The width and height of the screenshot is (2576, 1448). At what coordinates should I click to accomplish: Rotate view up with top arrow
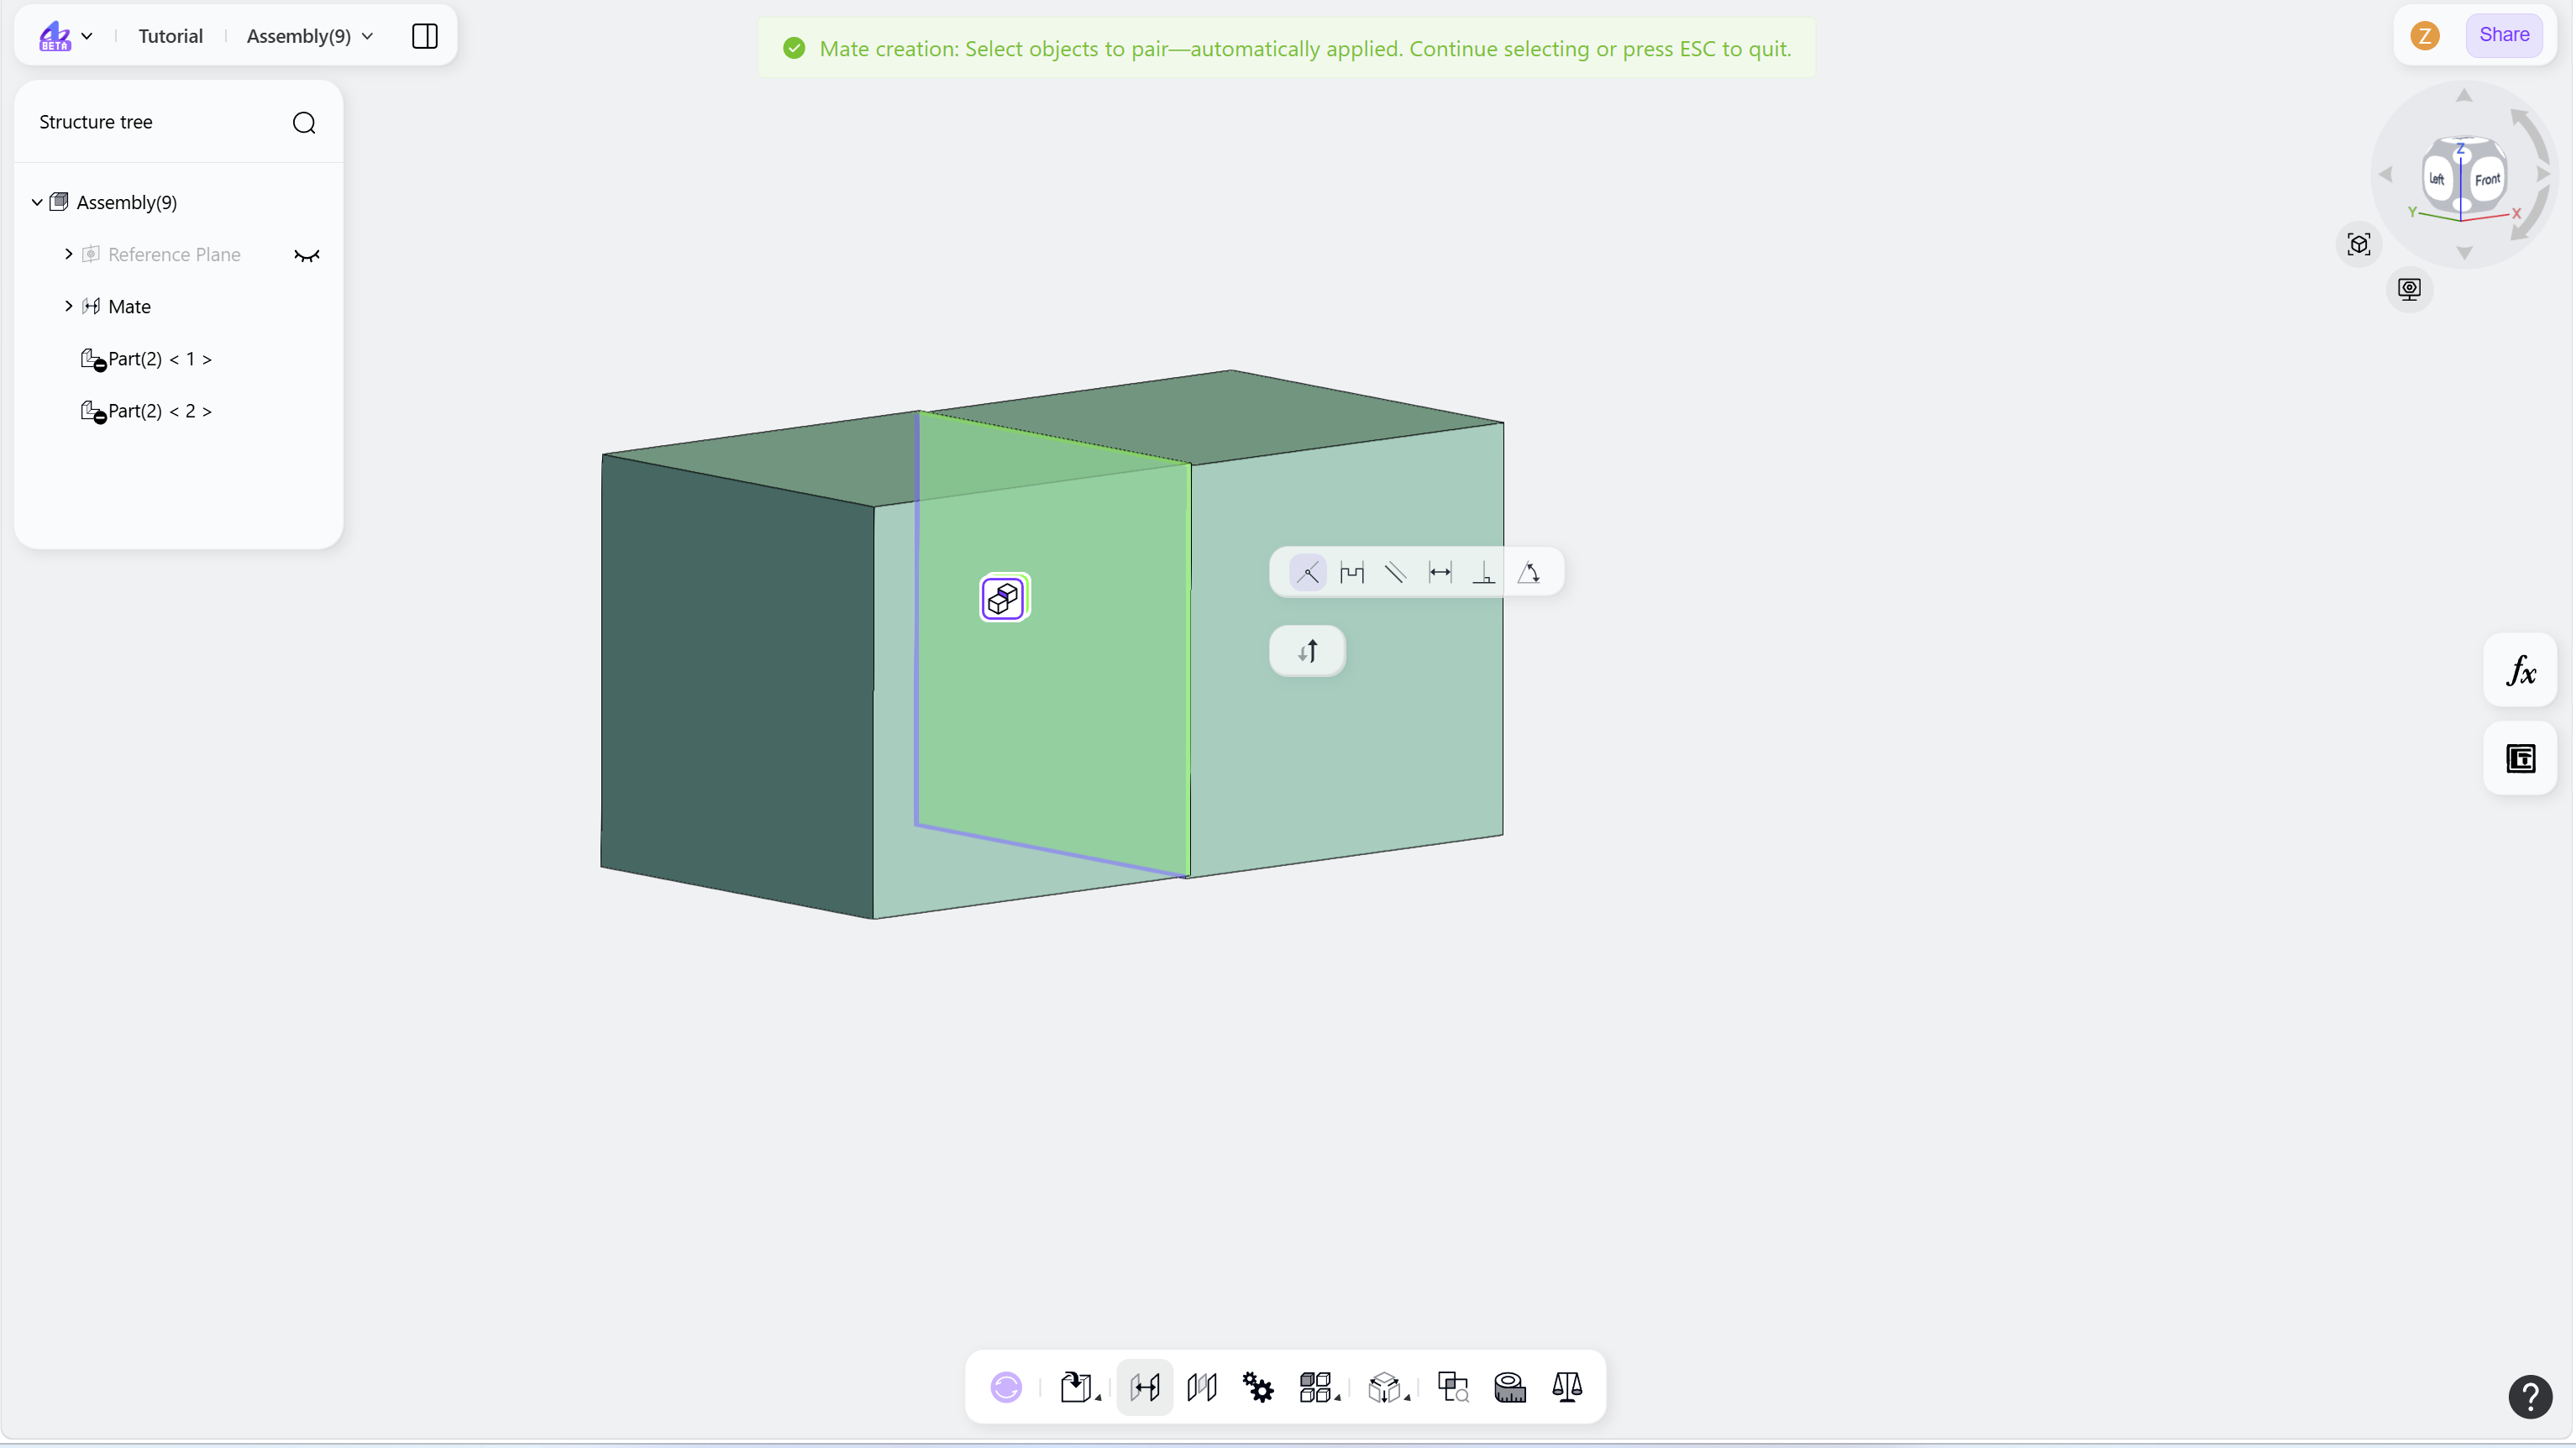coord(2464,95)
